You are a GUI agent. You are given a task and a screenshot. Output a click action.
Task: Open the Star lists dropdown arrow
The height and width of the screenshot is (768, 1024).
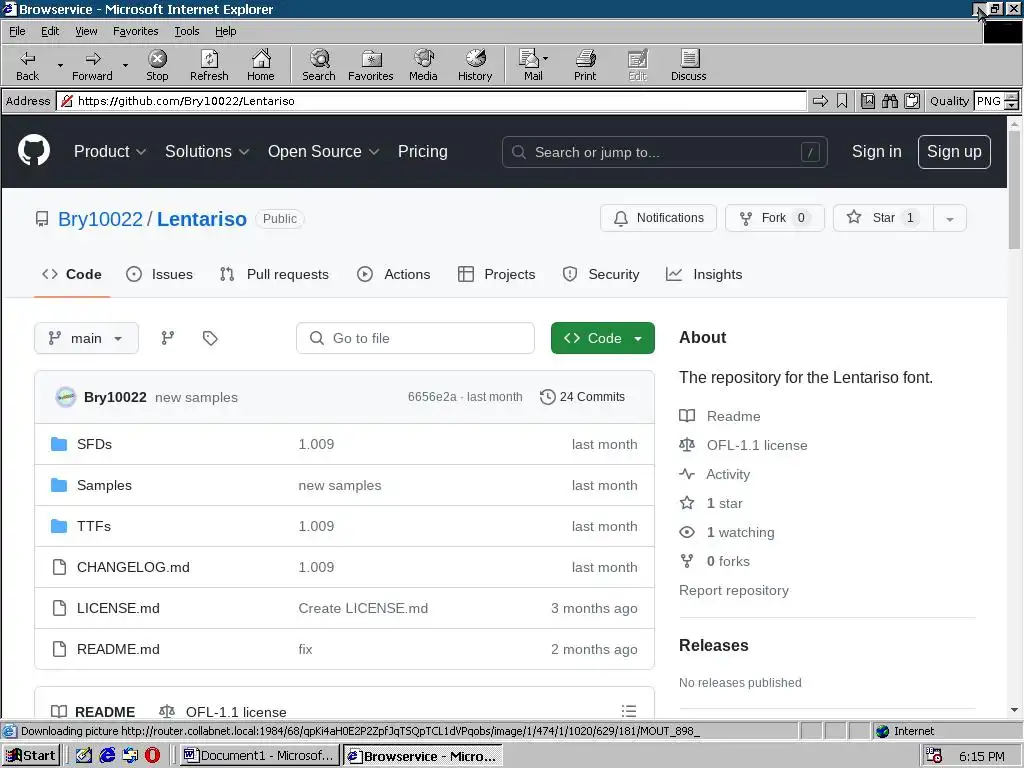[x=950, y=219]
